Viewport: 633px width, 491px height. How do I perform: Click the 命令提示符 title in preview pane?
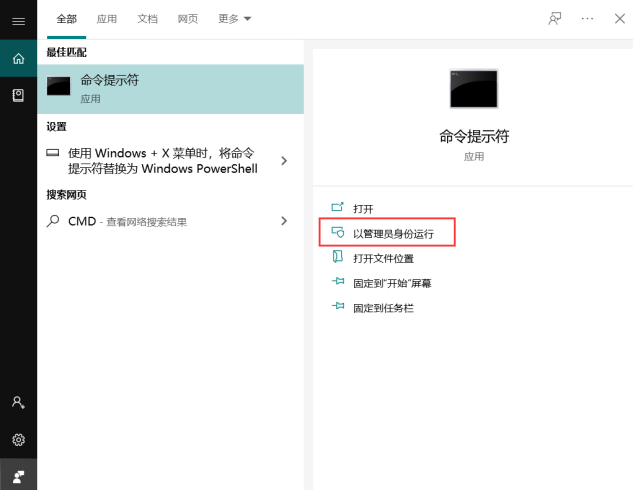coord(474,136)
